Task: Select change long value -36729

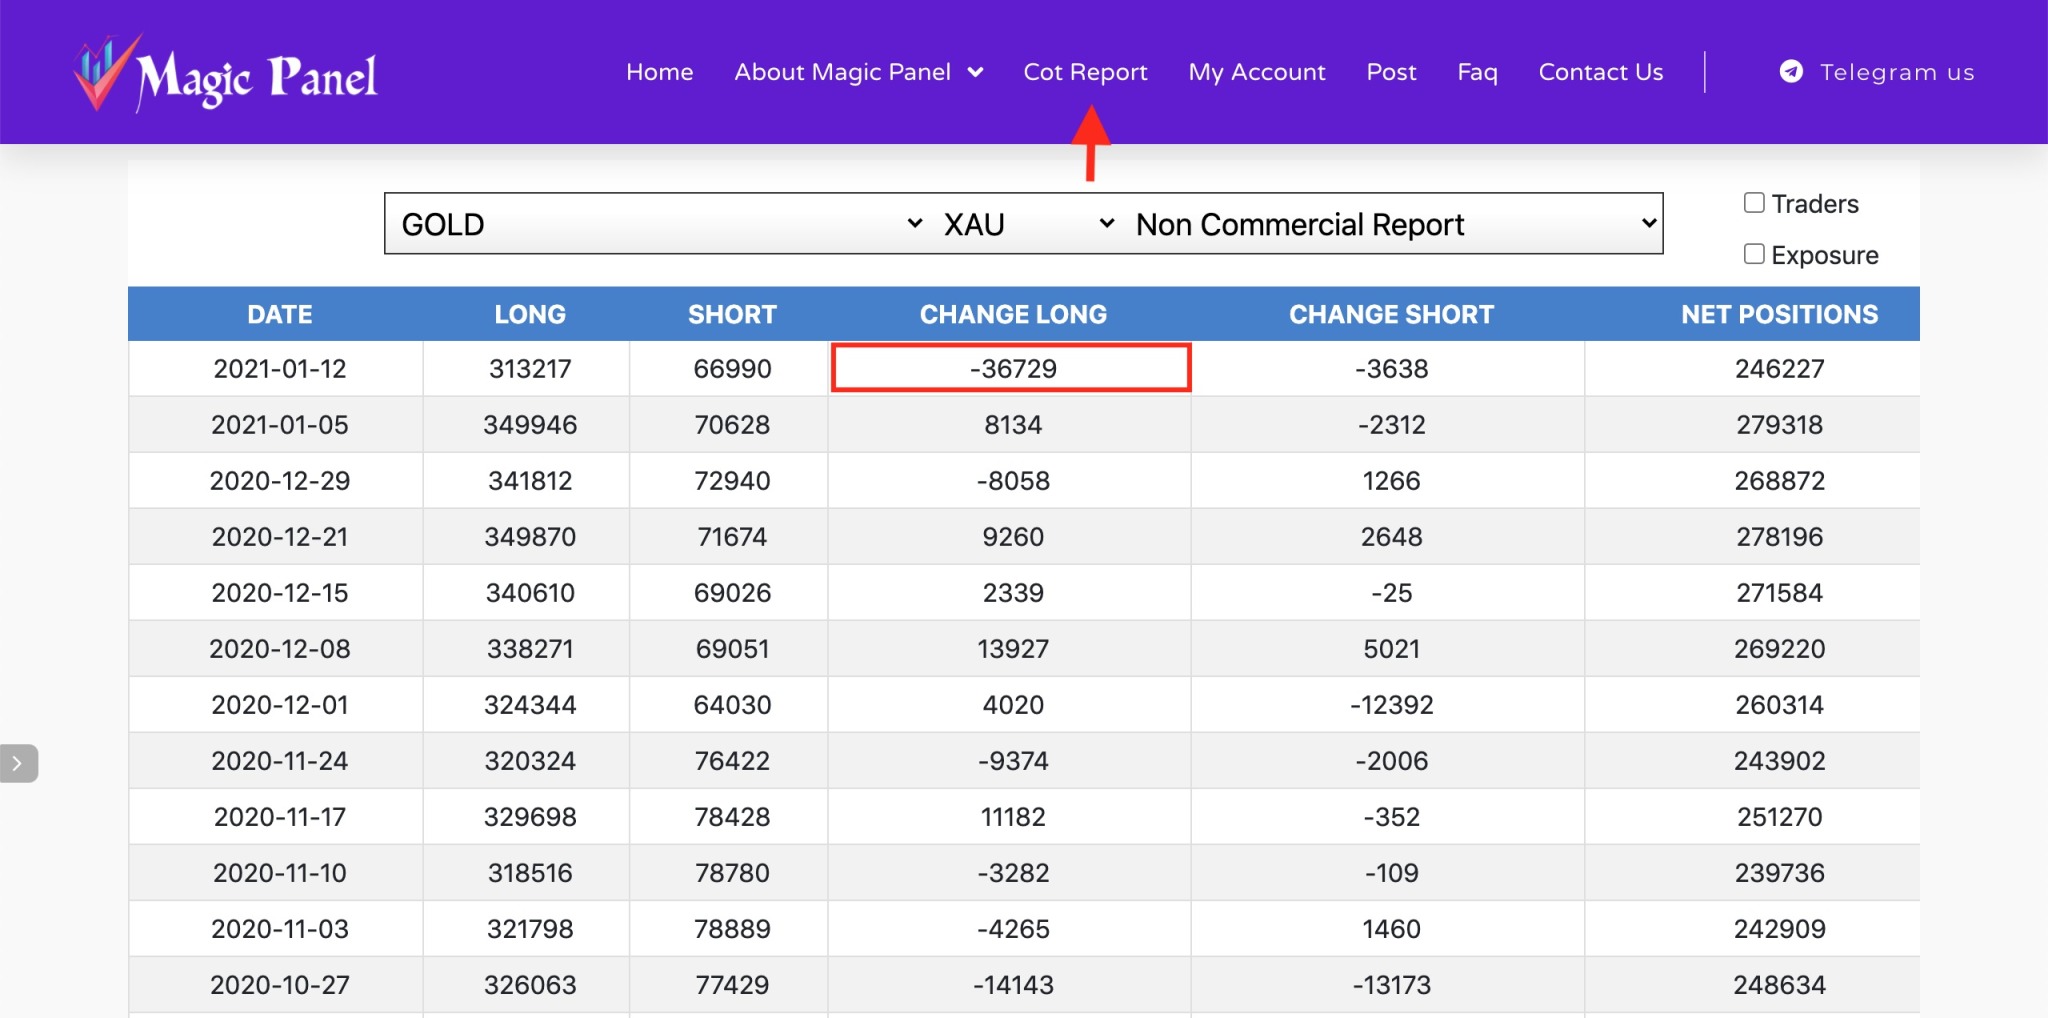Action: (1013, 369)
